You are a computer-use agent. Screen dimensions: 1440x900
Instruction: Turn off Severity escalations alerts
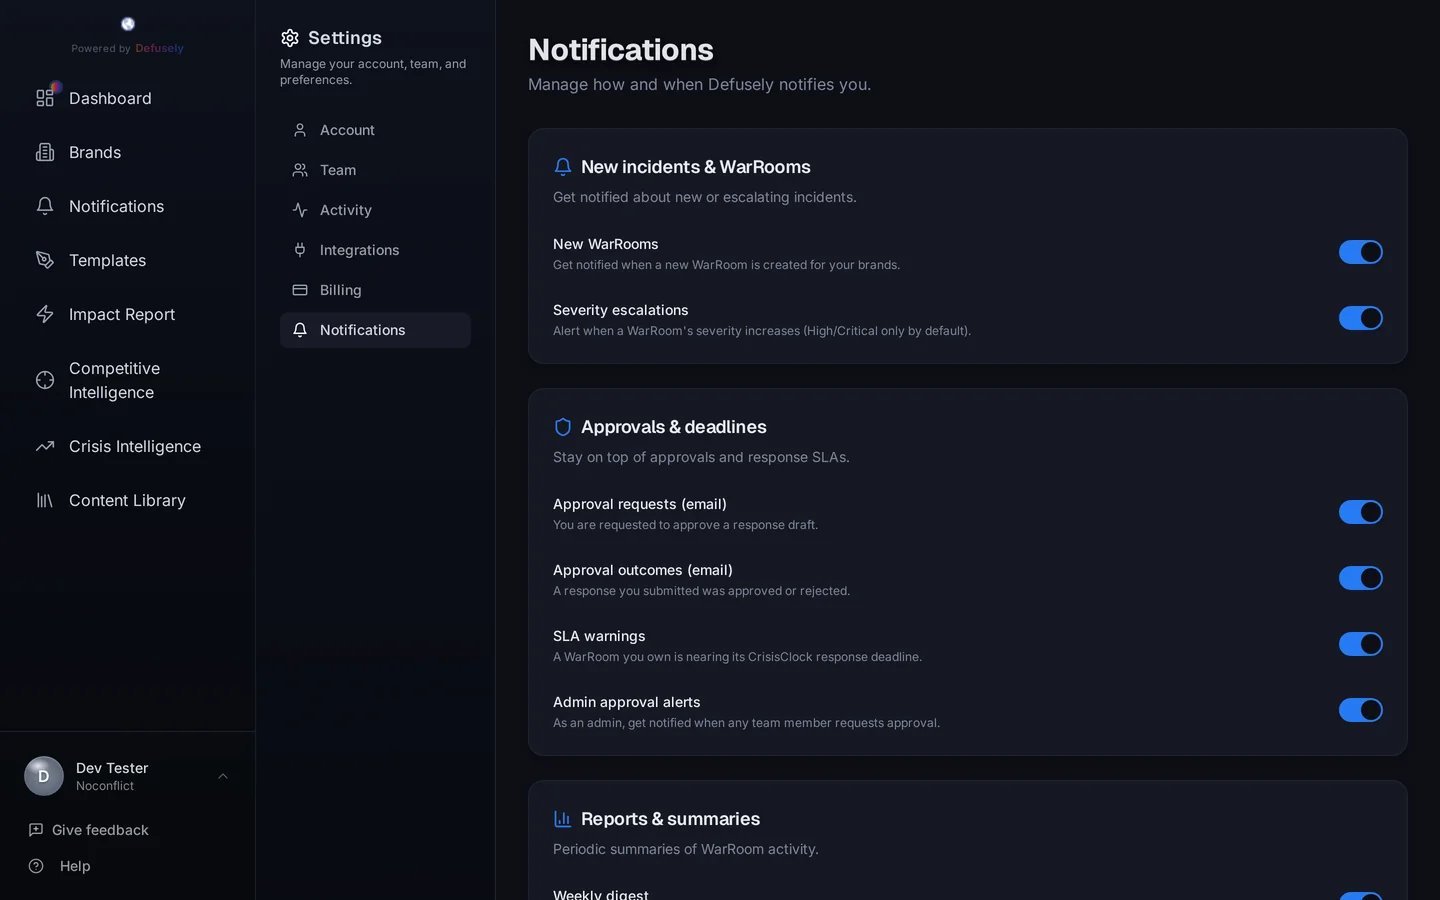1361,318
